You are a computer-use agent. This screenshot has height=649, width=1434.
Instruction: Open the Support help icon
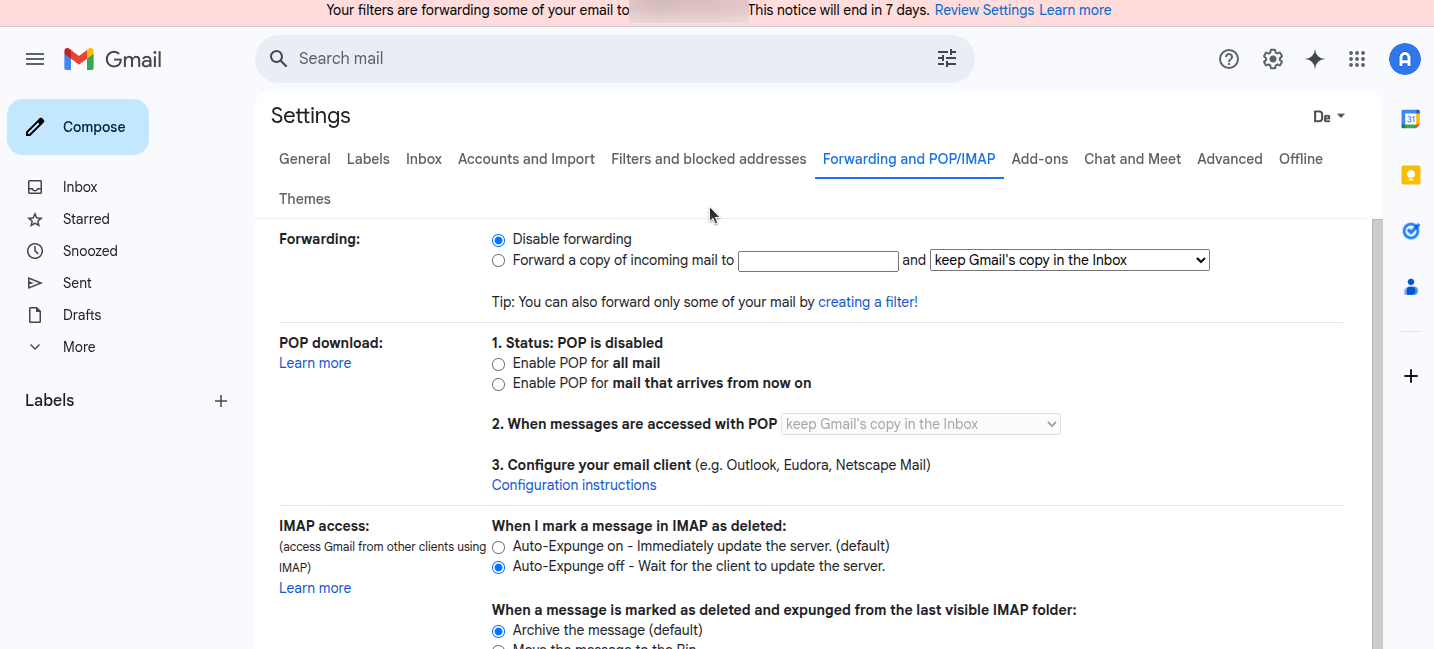pos(1229,59)
